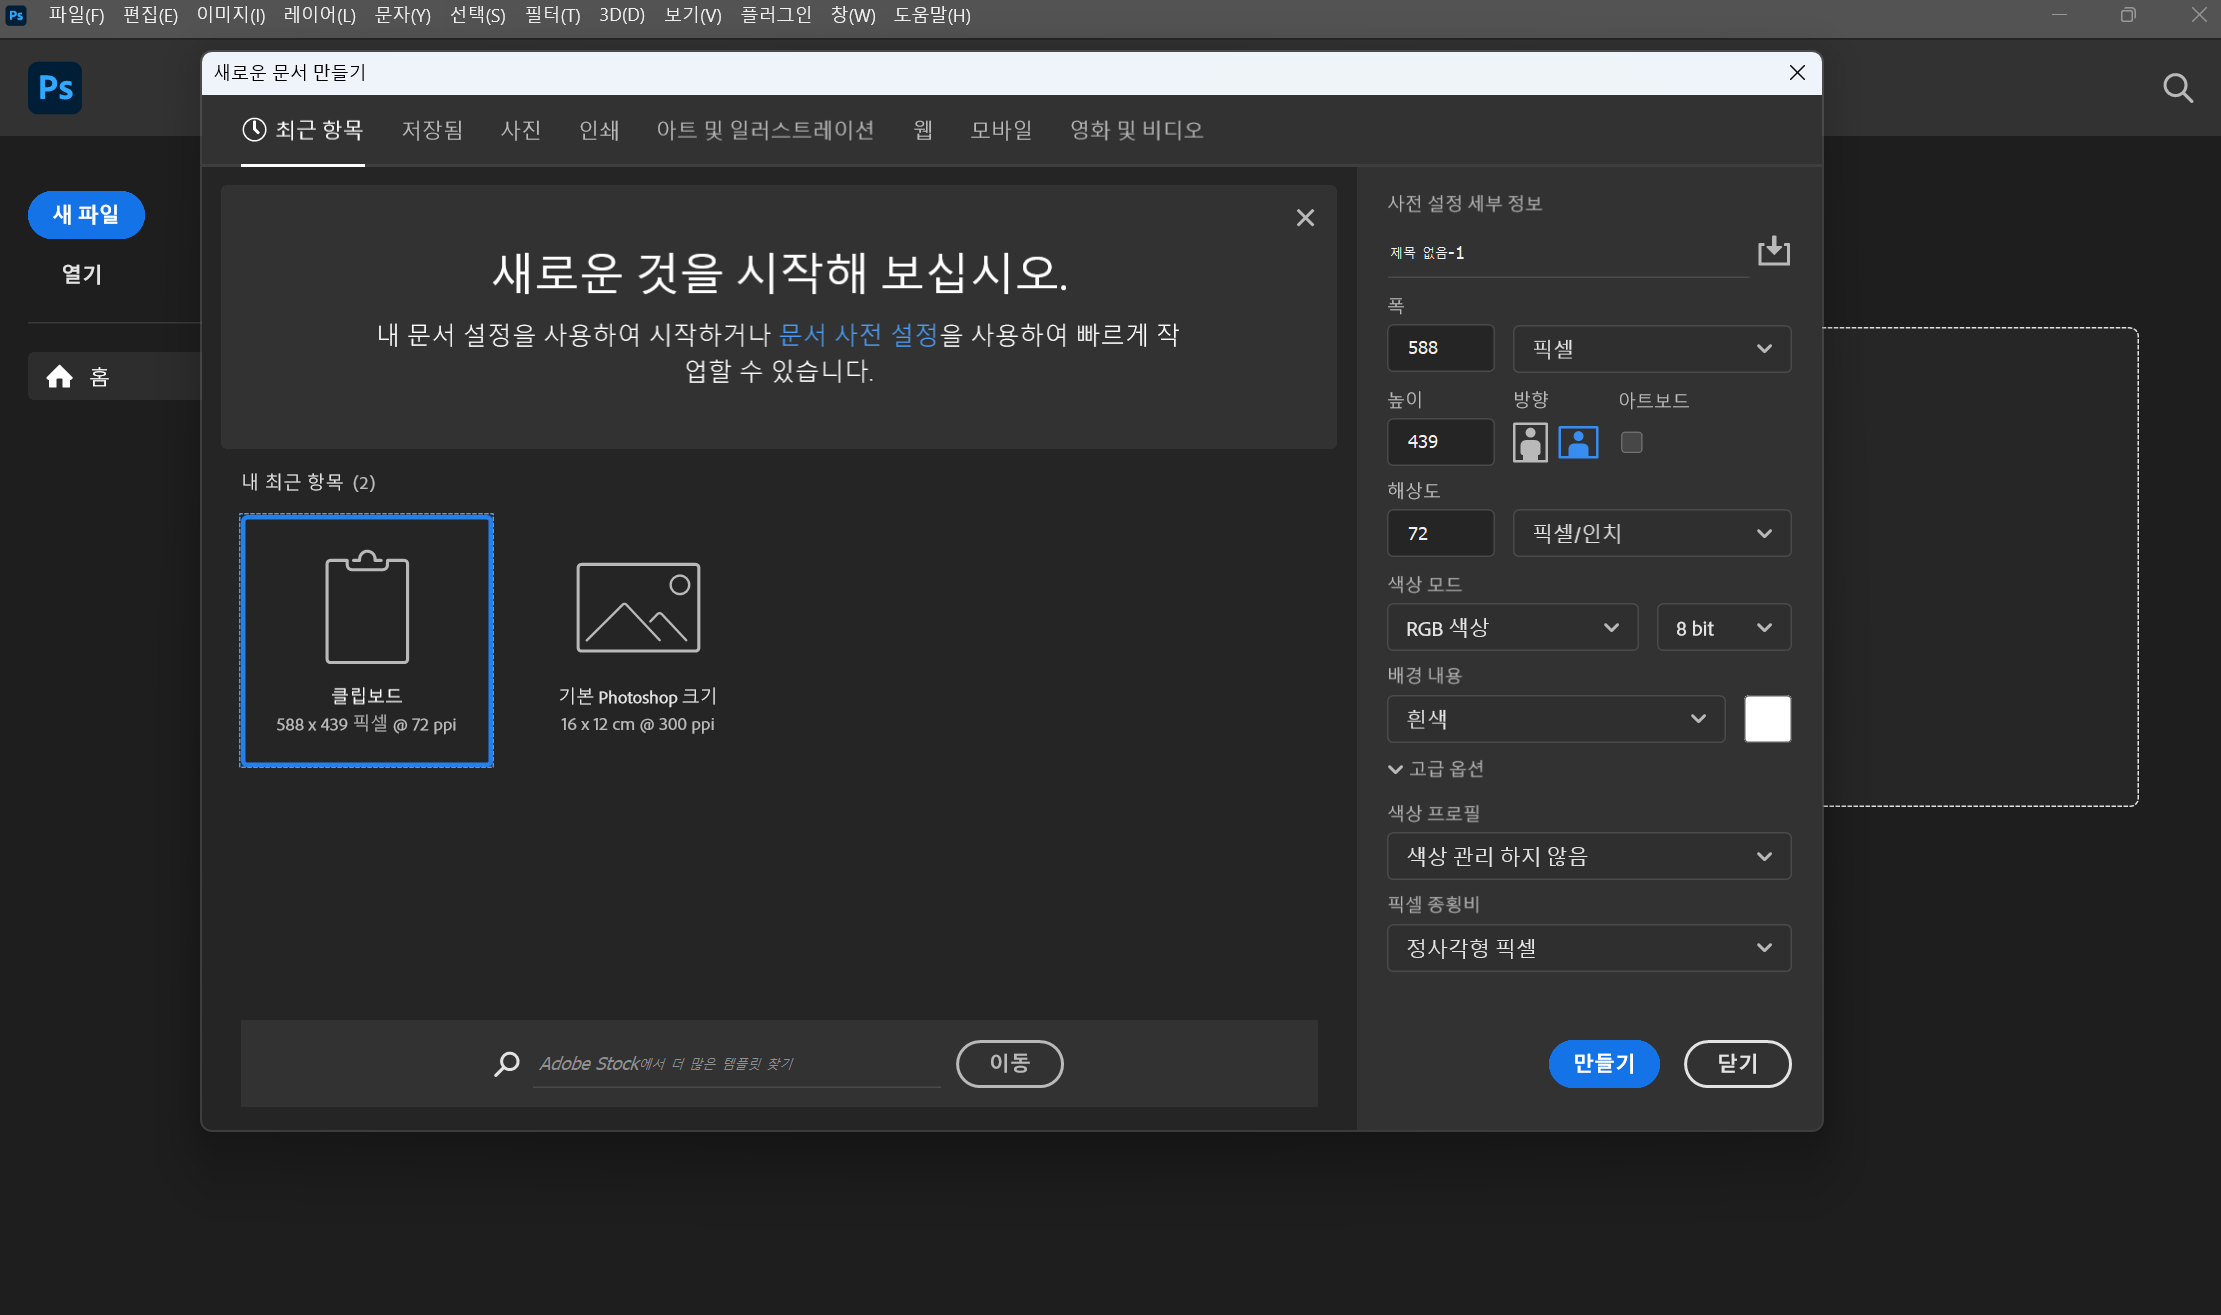Open the 도움말(H) menu
2221x1315 pixels.
[932, 15]
